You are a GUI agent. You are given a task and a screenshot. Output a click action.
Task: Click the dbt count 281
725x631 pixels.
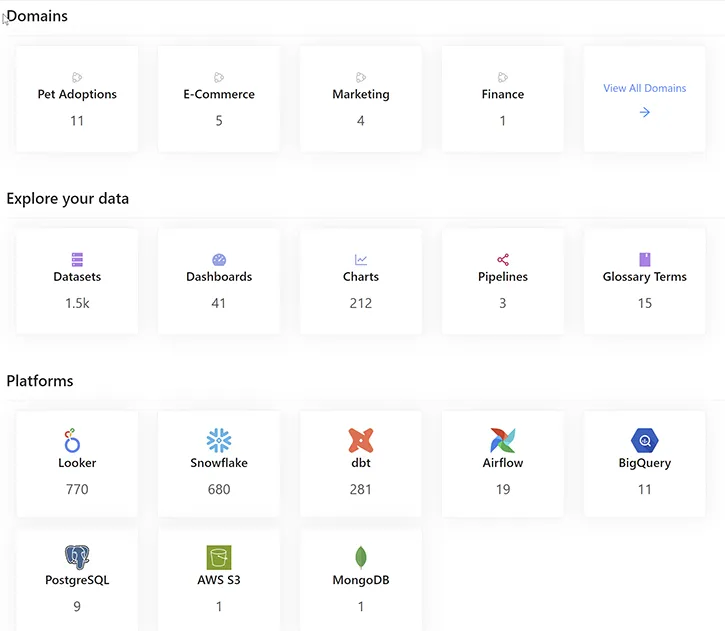(x=361, y=489)
